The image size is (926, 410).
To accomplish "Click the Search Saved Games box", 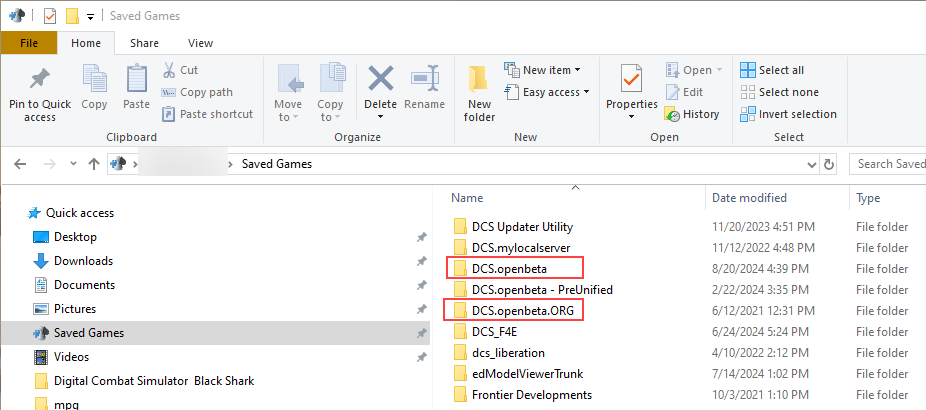I will pos(888,164).
